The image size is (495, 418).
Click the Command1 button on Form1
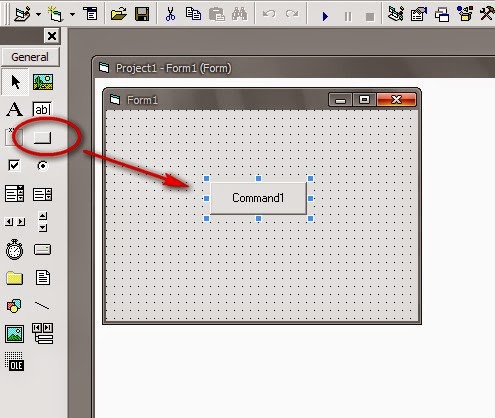pyautogui.click(x=258, y=198)
